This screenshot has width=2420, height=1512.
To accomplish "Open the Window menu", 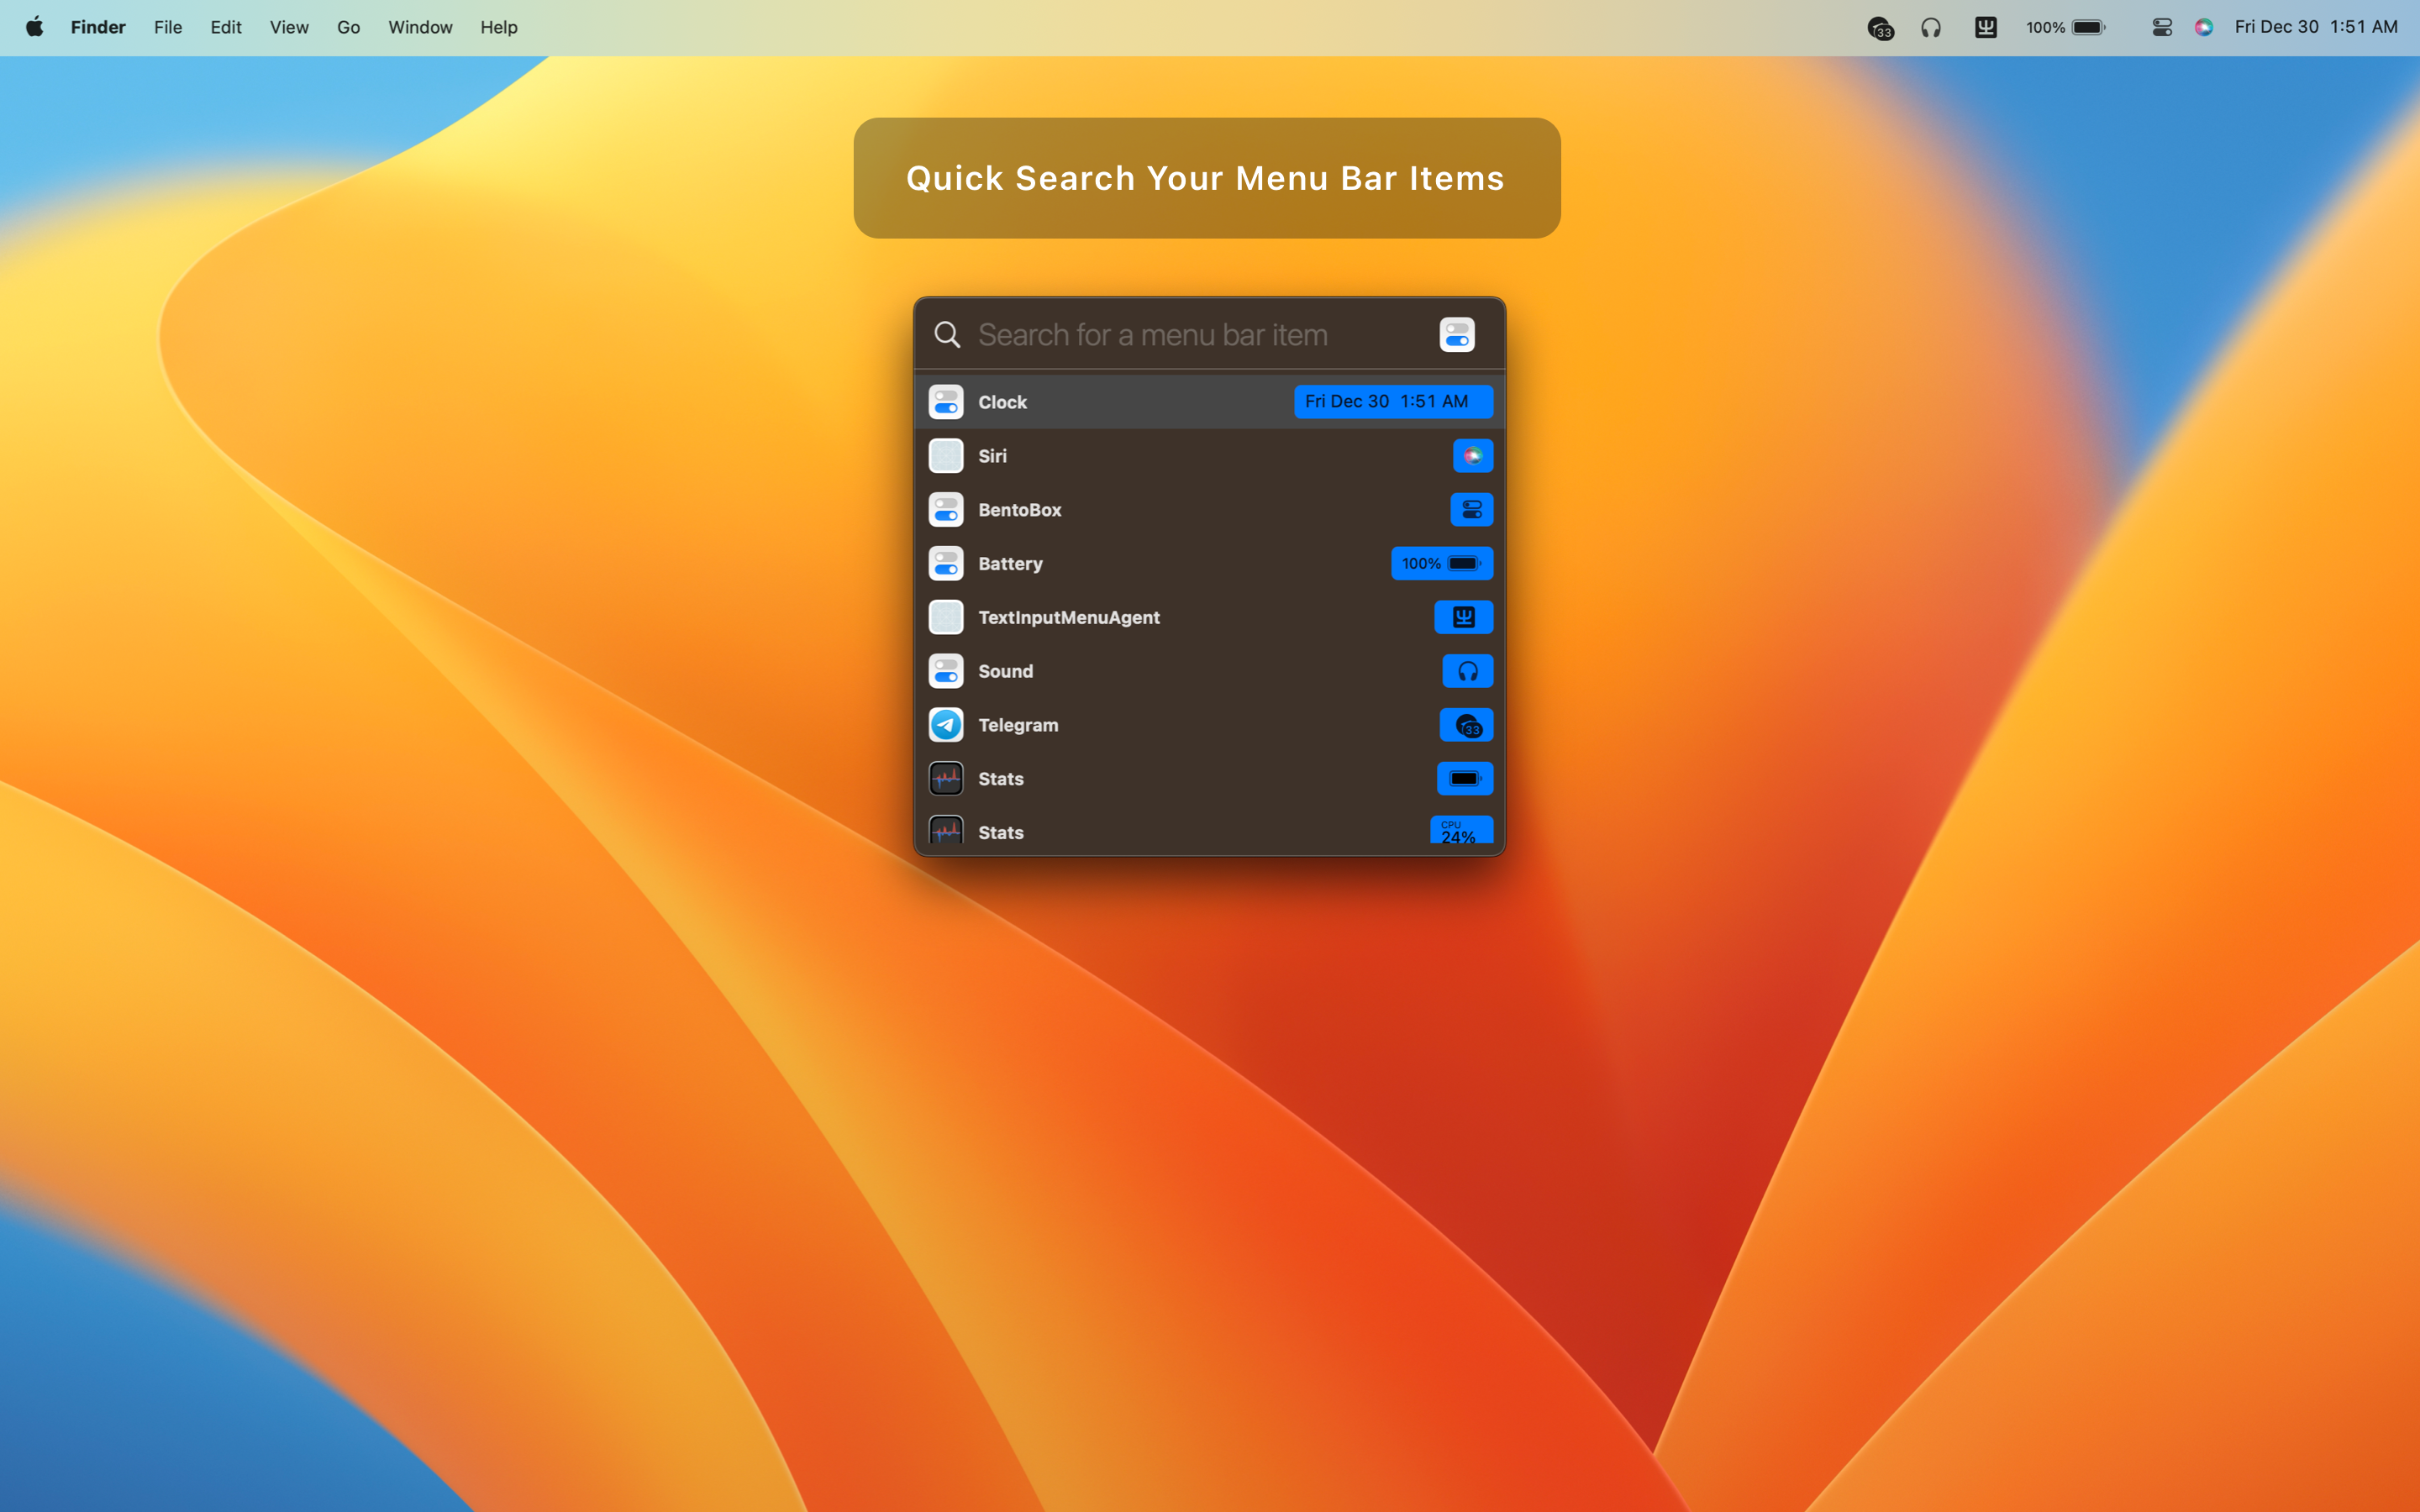I will tap(420, 27).
